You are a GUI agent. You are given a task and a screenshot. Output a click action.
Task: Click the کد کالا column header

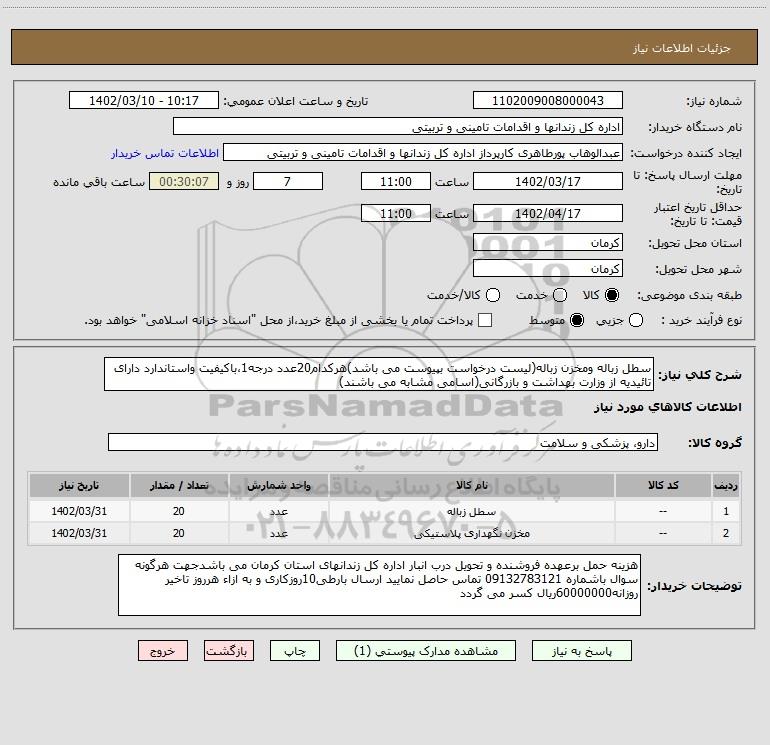point(663,485)
